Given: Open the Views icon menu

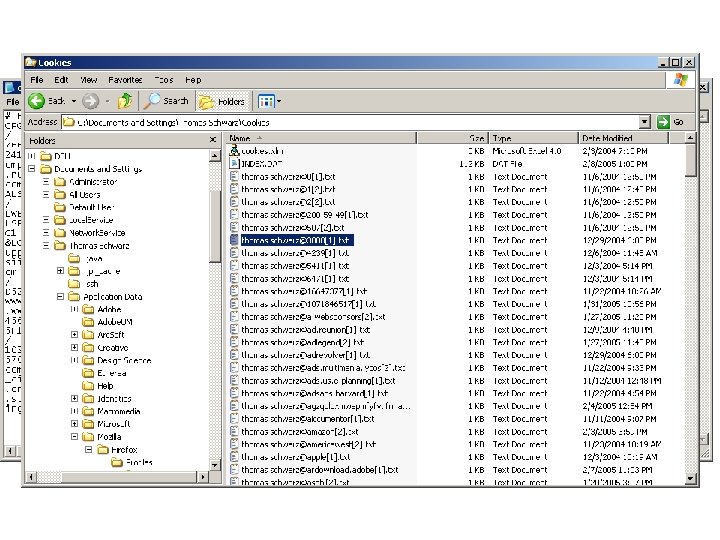Looking at the screenshot, I should coord(266,101).
